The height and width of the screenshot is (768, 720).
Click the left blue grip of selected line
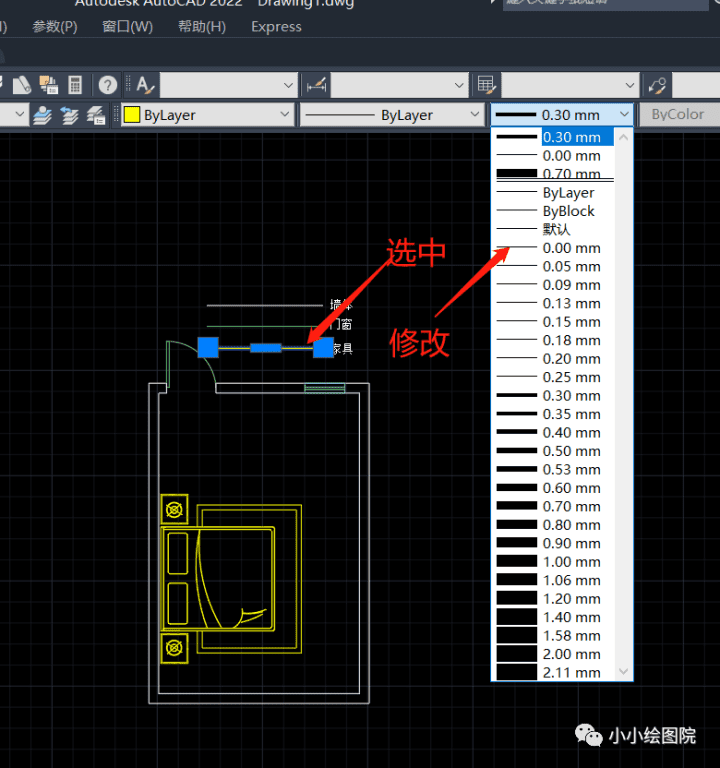[x=208, y=347]
